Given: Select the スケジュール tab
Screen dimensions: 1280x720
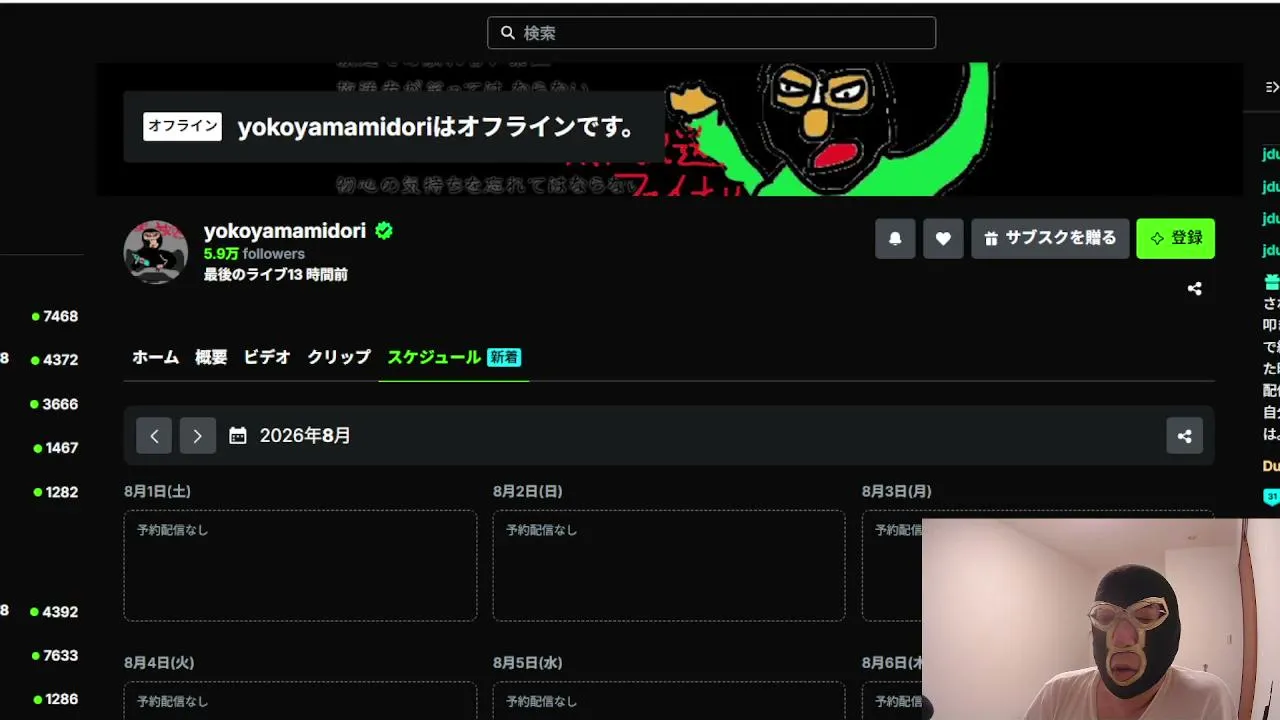Looking at the screenshot, I should click(x=434, y=357).
